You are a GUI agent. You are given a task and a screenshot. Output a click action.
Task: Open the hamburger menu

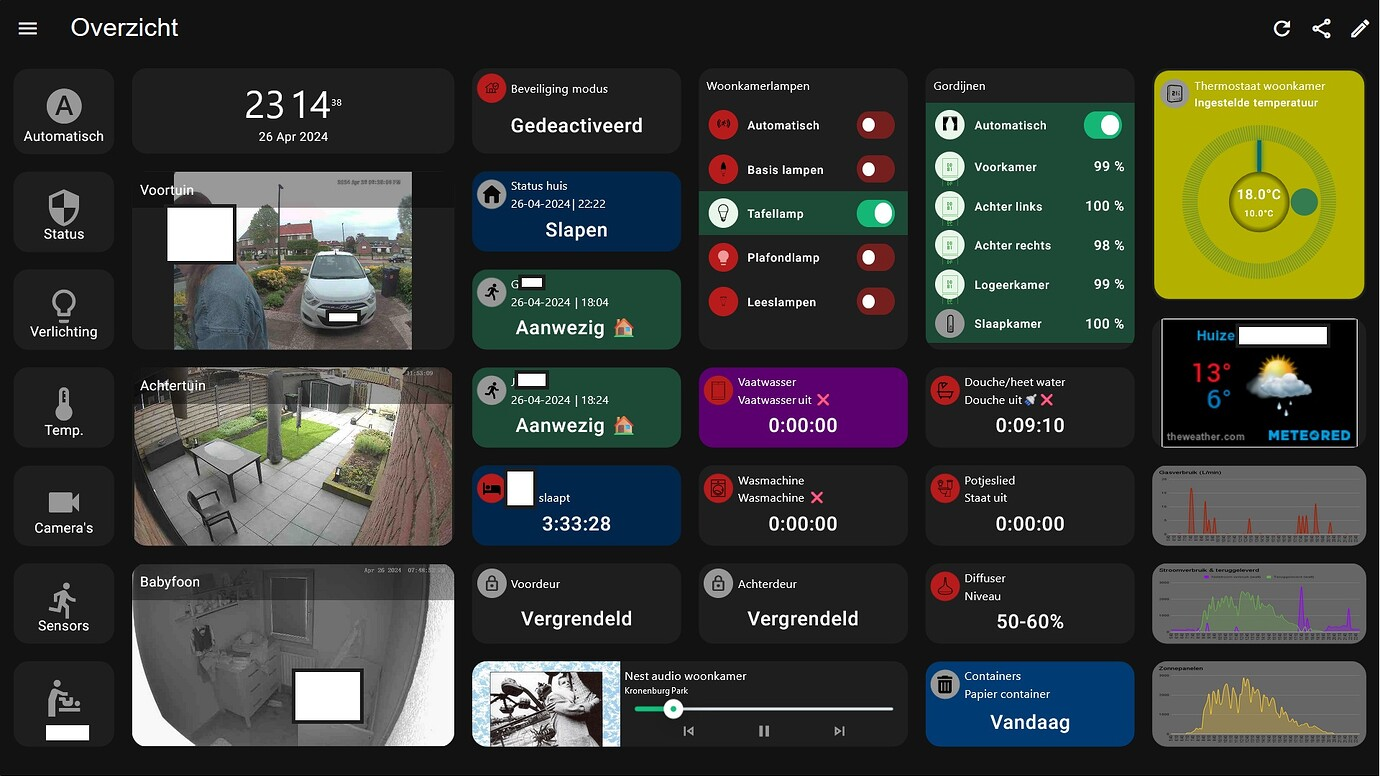28,28
